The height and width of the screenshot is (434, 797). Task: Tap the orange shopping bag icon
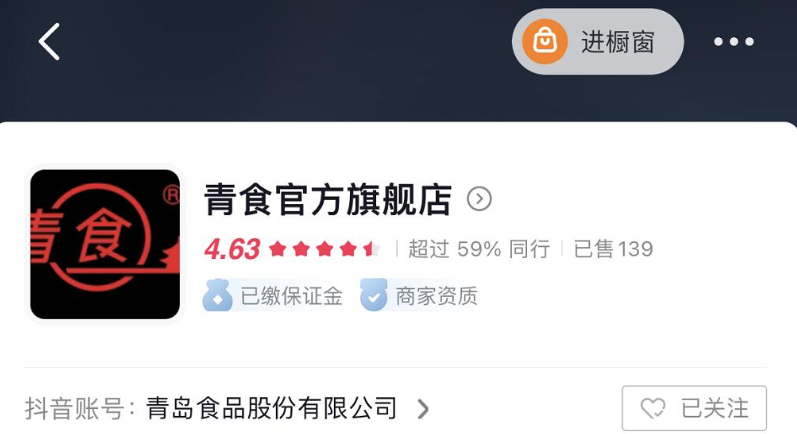[544, 42]
